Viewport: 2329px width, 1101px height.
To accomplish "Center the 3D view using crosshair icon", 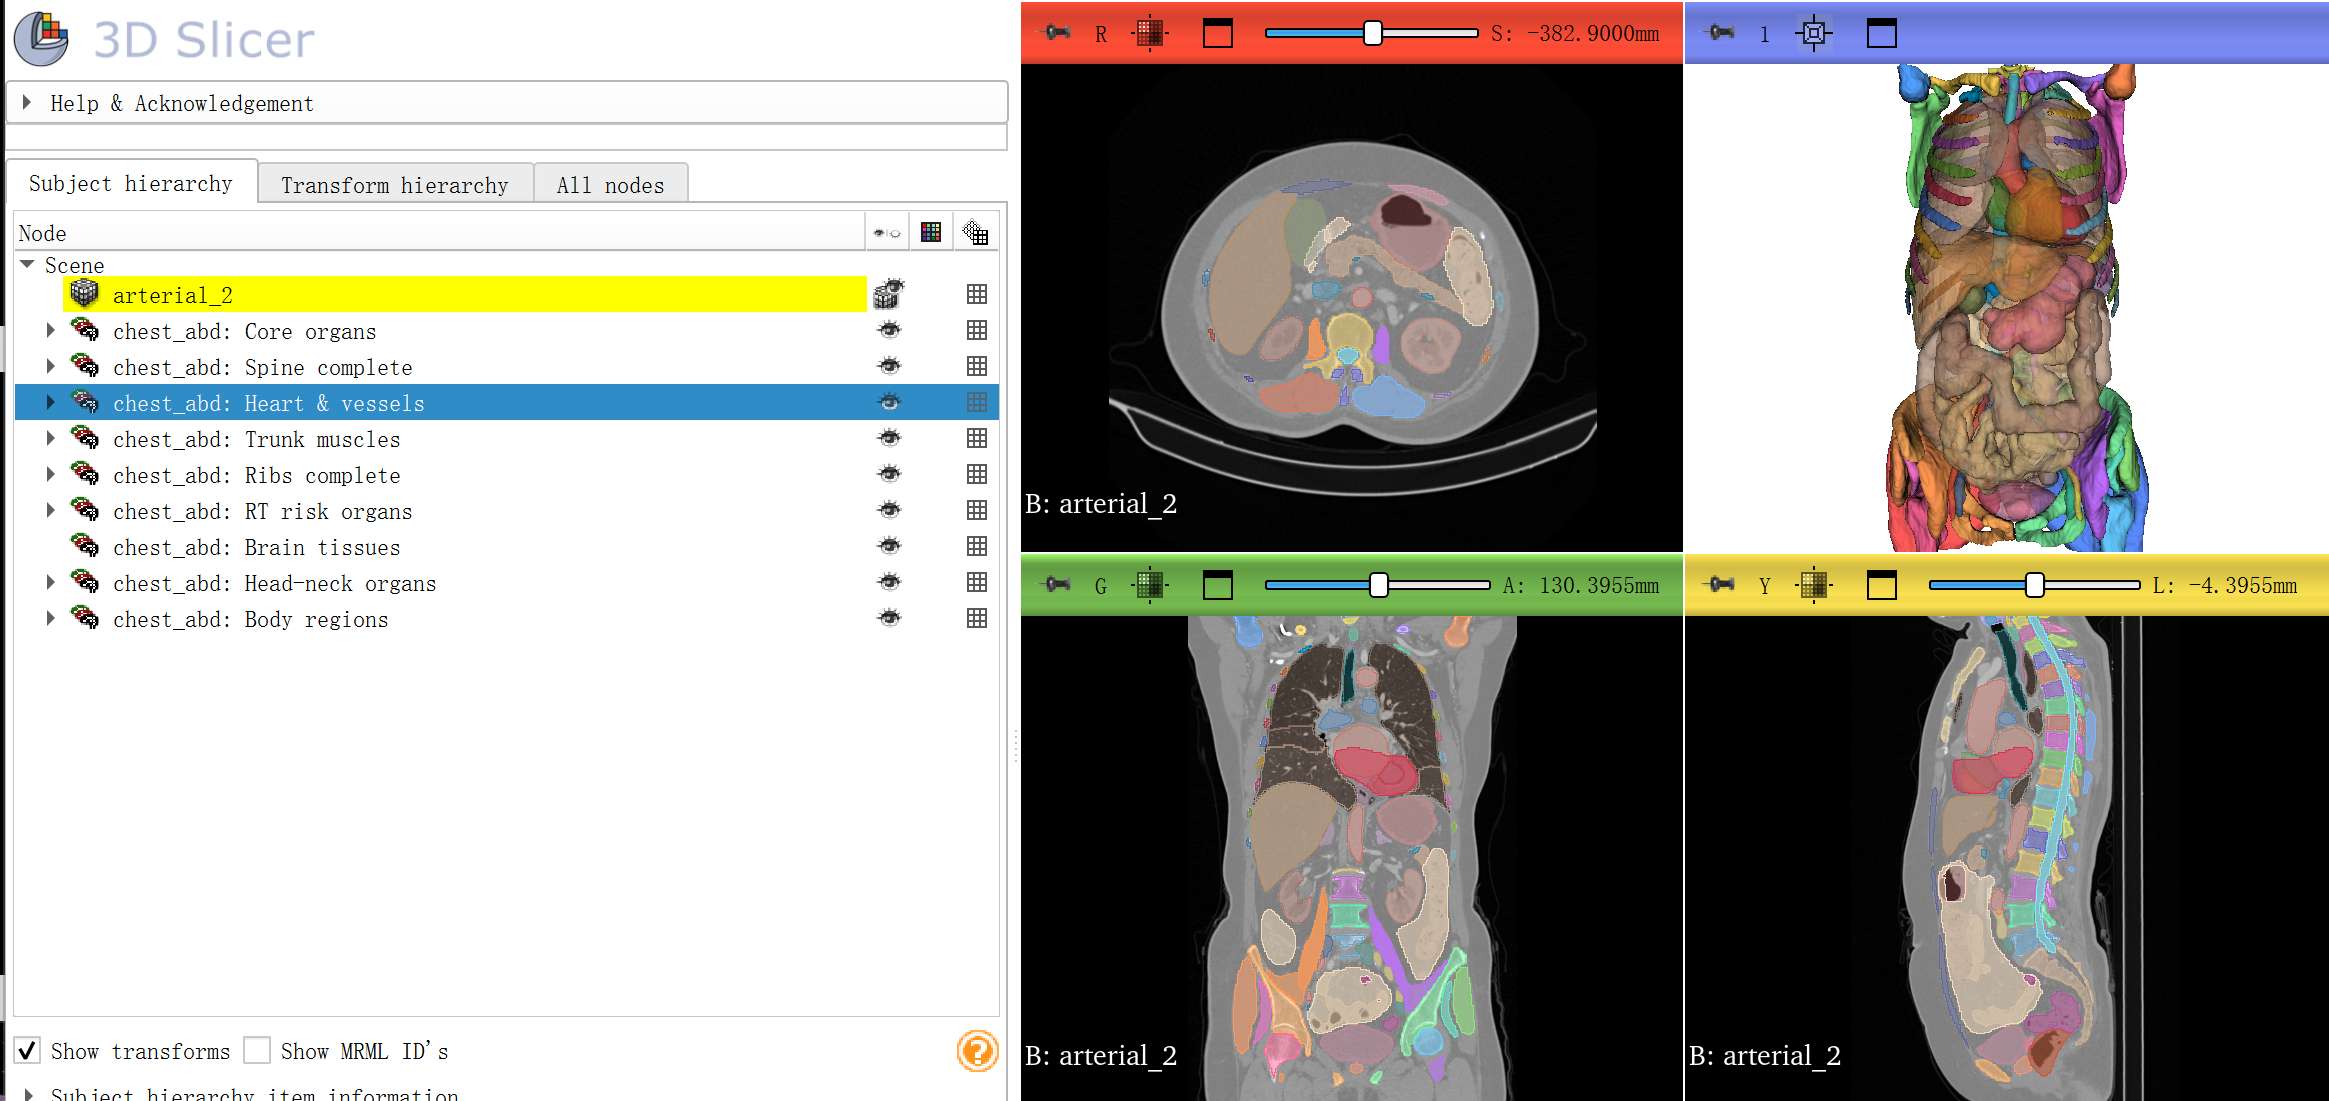I will 1813,33.
